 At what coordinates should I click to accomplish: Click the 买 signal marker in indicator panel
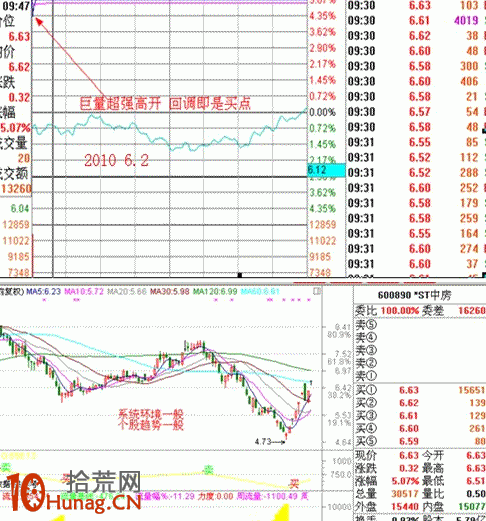pos(294,483)
